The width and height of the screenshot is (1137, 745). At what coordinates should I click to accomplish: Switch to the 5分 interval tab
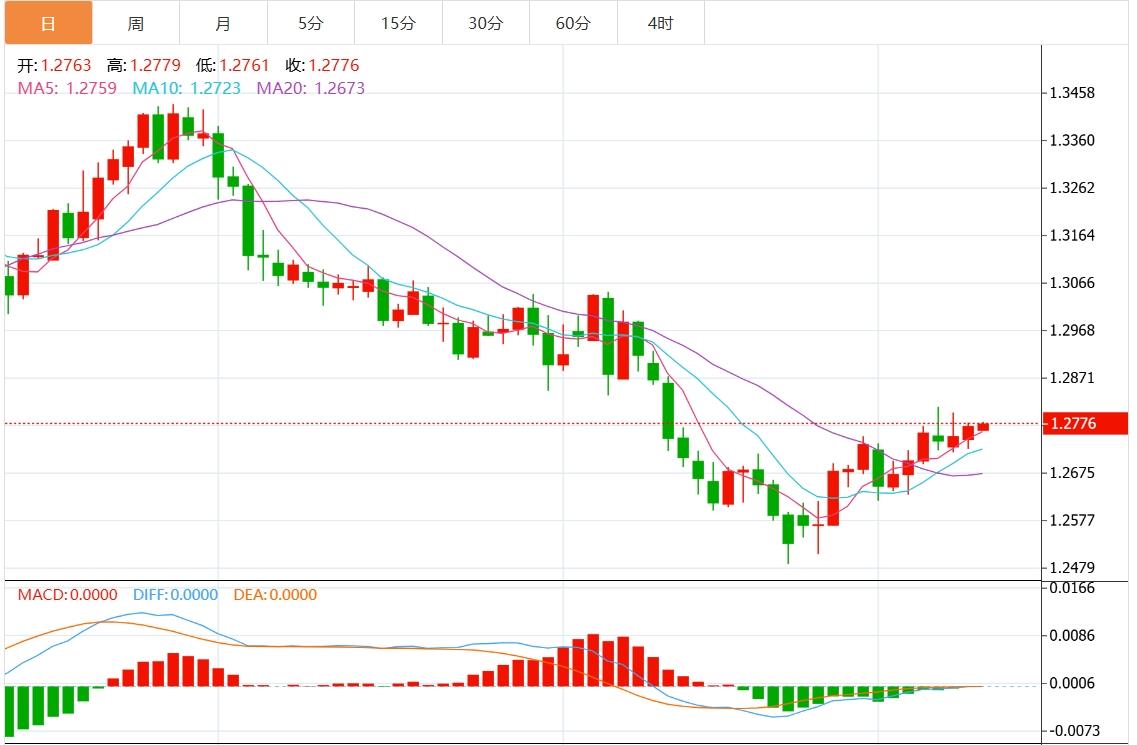(311, 23)
